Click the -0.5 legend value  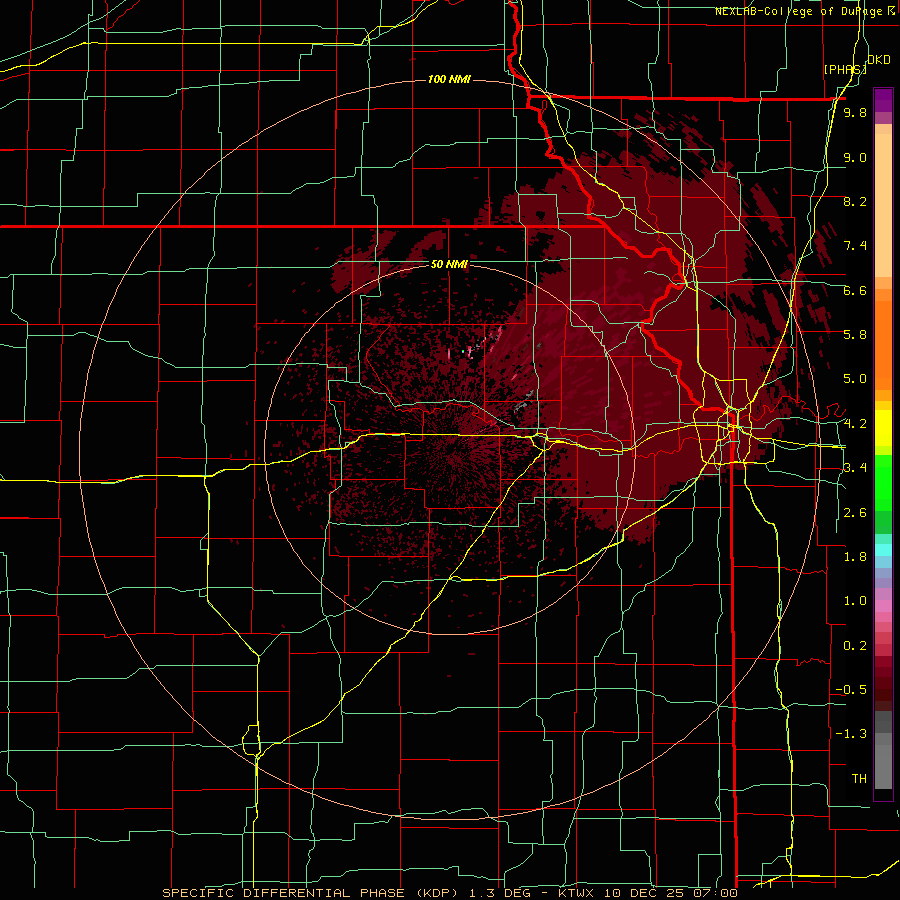click(x=851, y=690)
